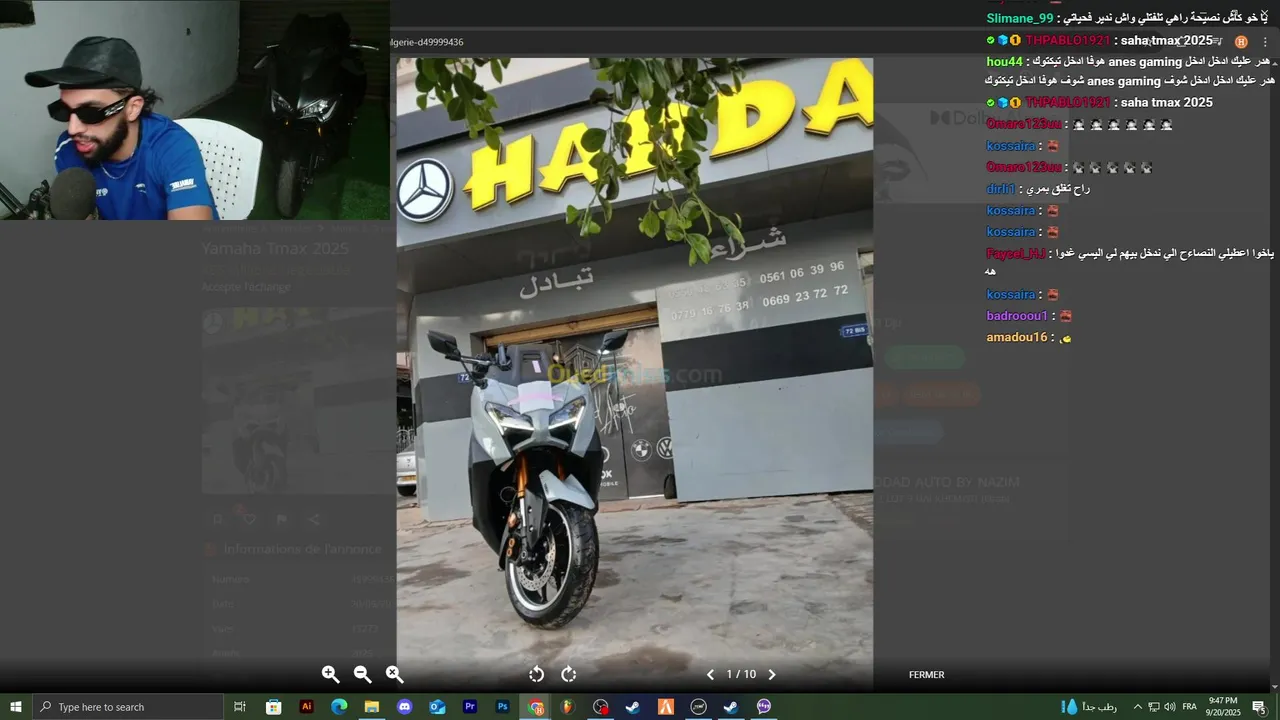The height and width of the screenshot is (720, 1280).
Task: Open the orange app icon in taskbar
Action: 666,707
